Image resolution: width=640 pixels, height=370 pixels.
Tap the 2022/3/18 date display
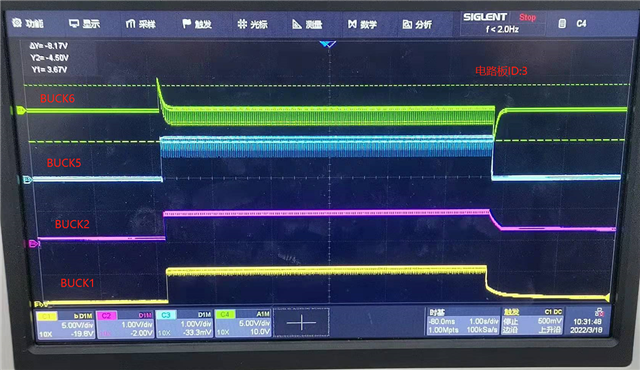(586, 330)
